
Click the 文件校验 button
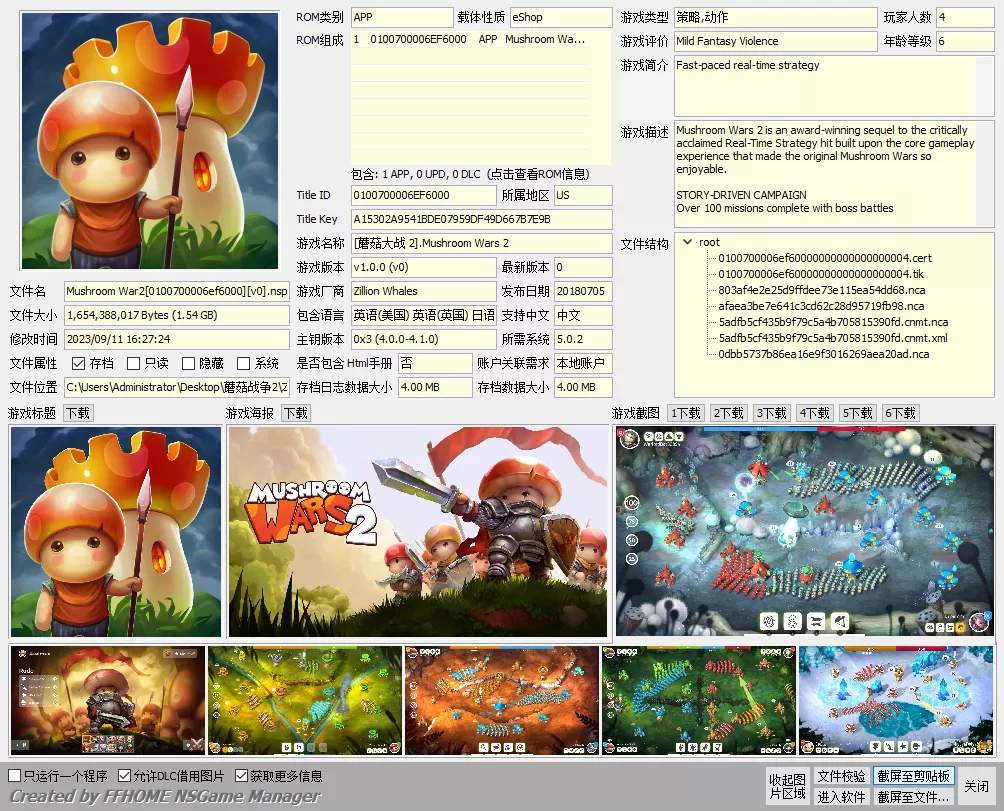841,774
